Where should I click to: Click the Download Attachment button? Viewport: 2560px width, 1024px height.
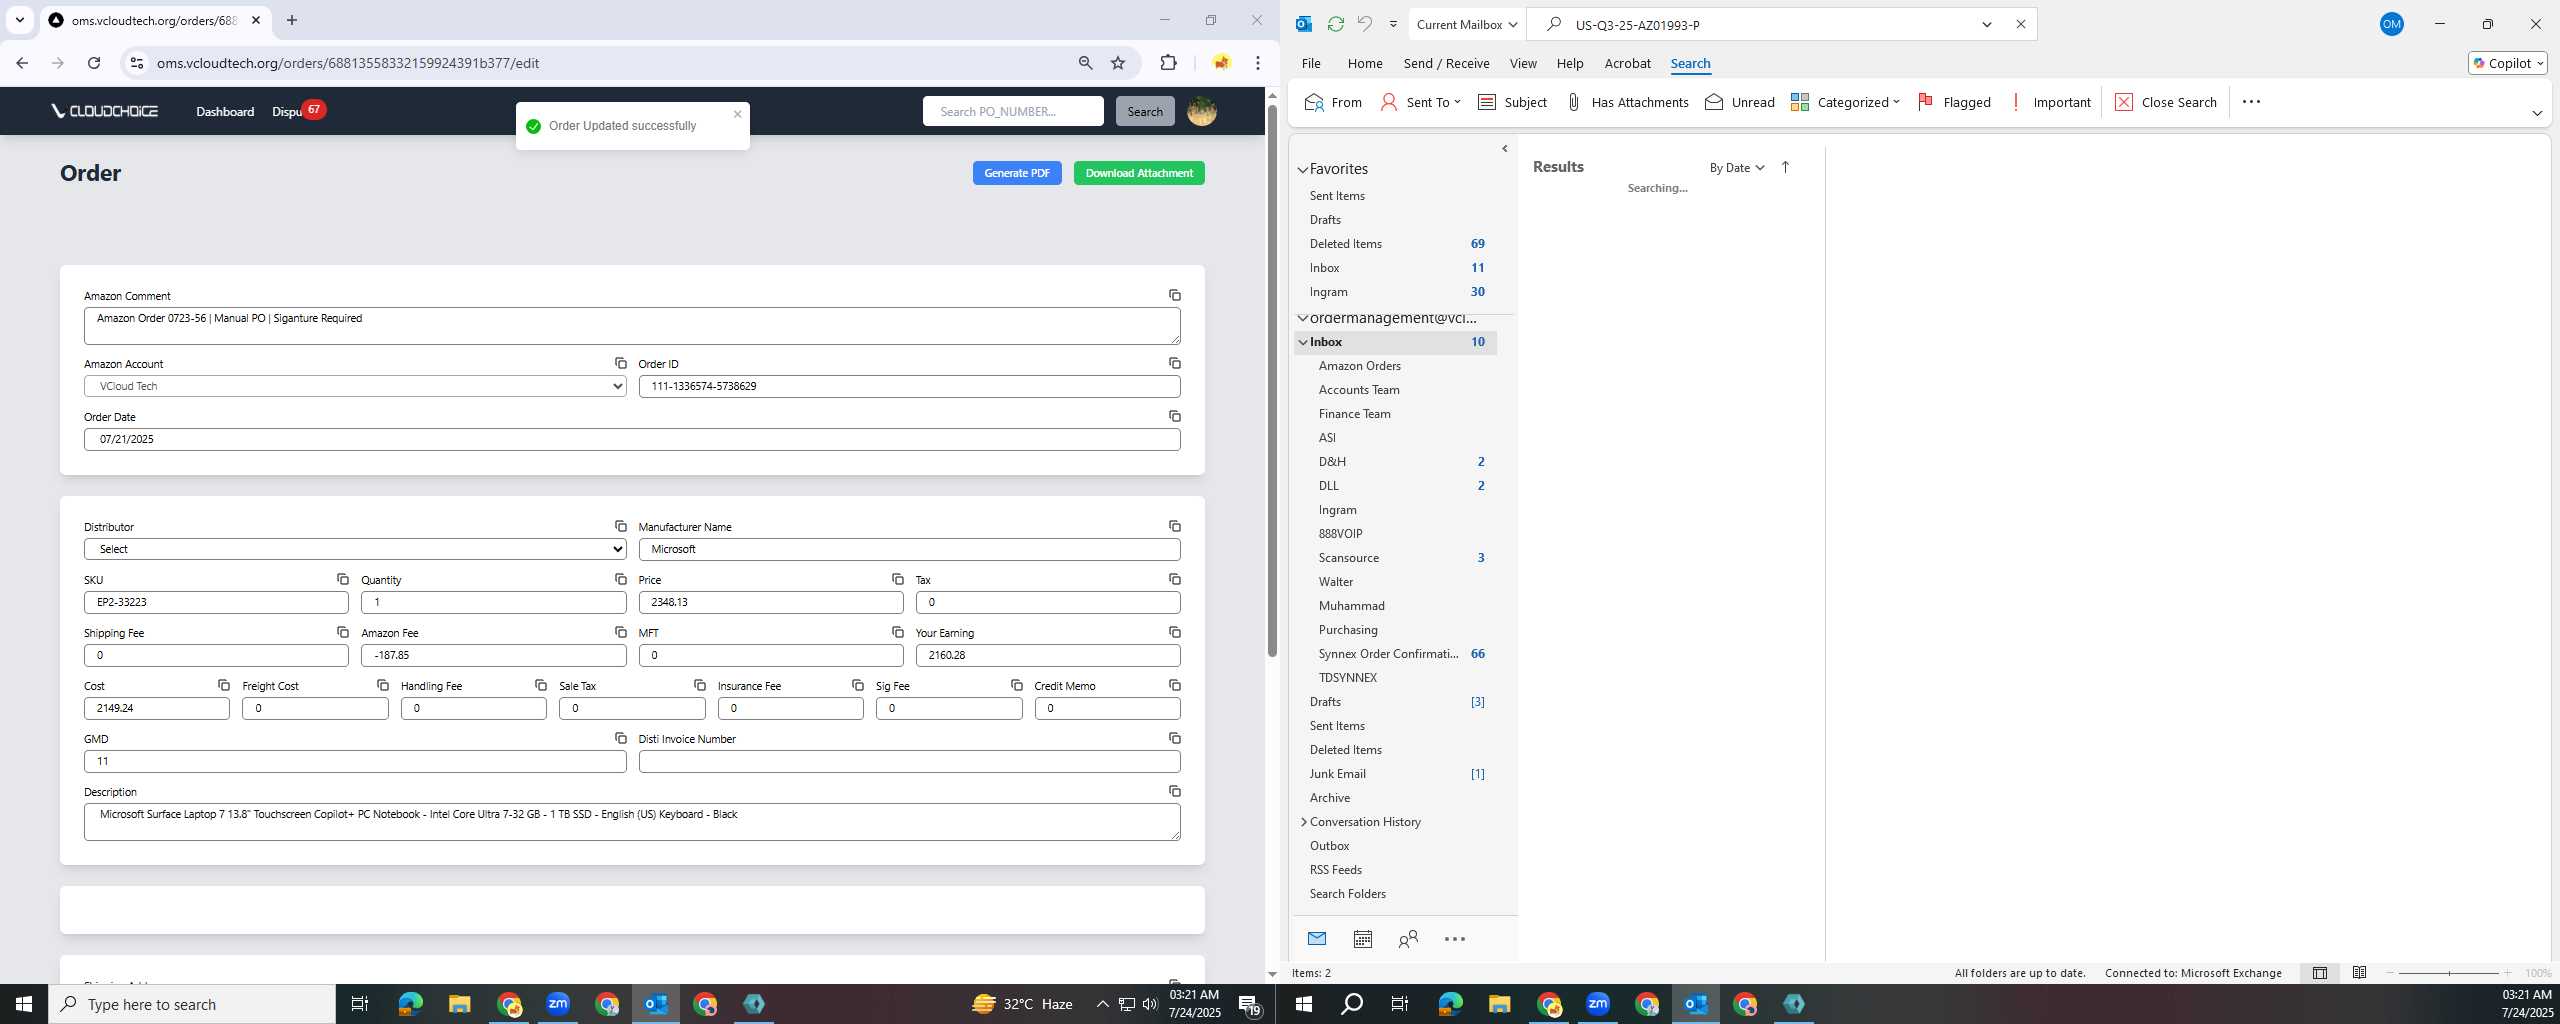[x=1139, y=173]
